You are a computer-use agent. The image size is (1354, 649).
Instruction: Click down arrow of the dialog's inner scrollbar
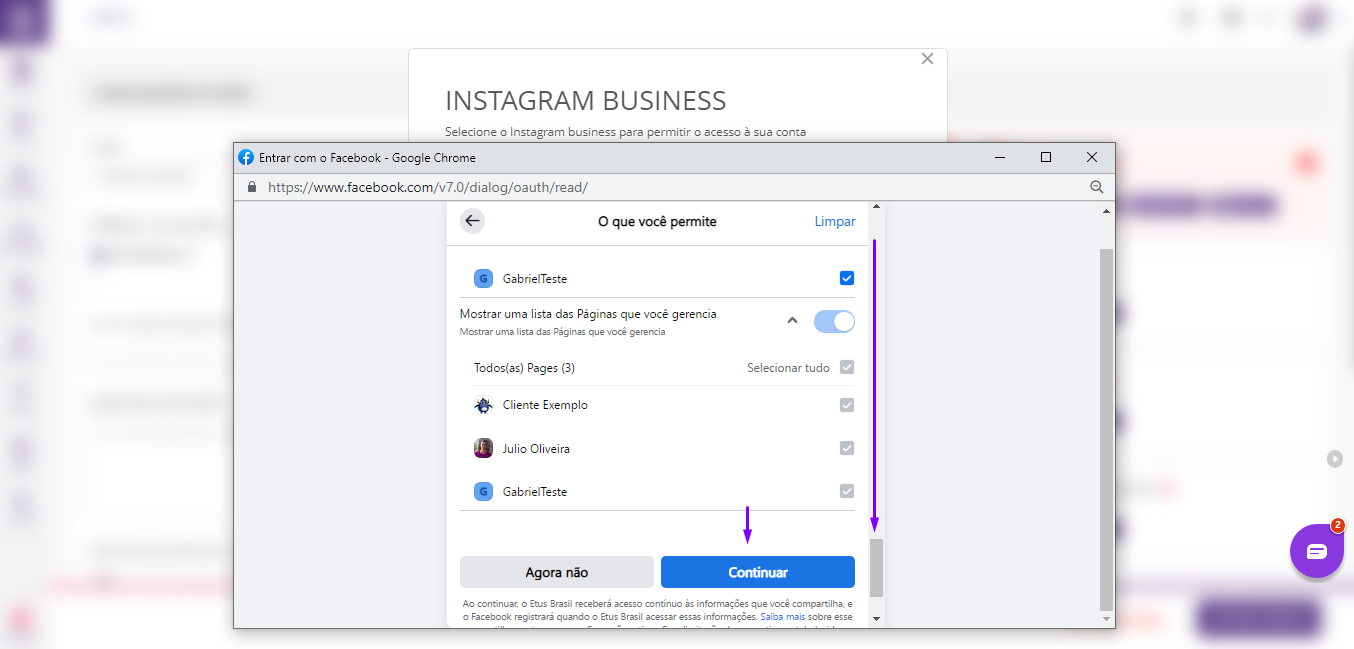pos(877,619)
